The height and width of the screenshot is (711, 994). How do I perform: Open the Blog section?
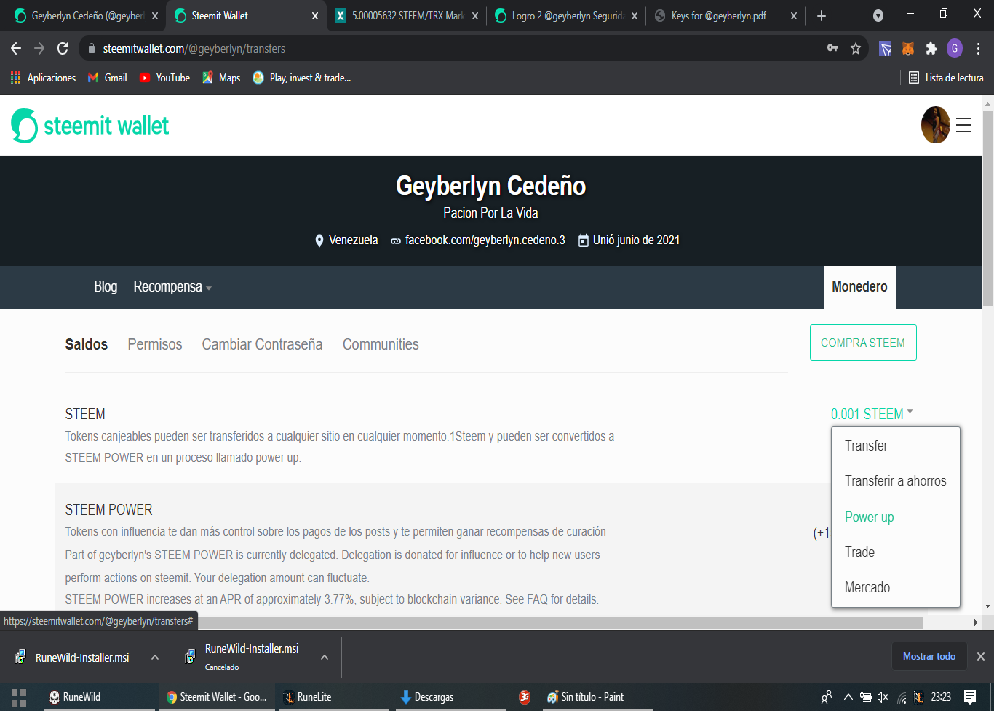click(x=105, y=287)
